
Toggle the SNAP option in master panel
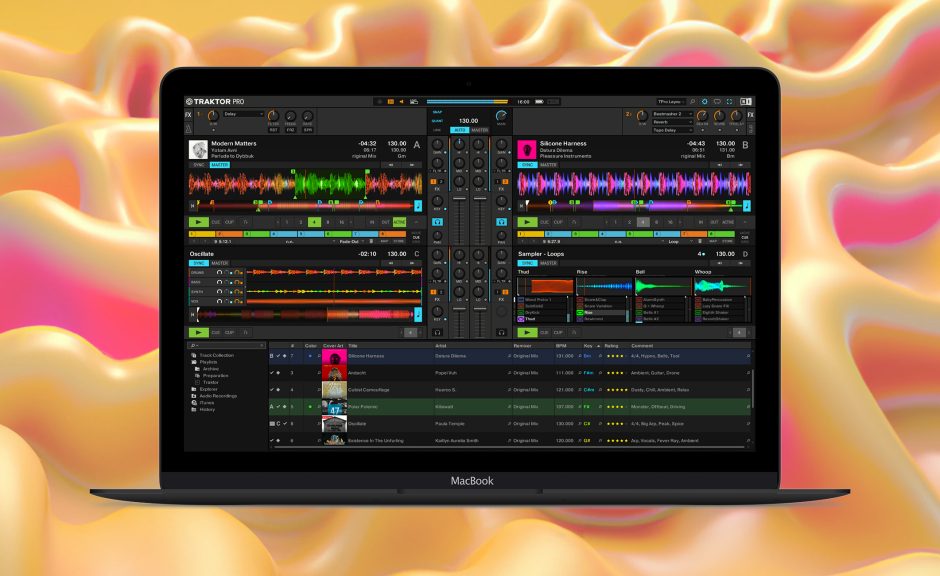(437, 112)
